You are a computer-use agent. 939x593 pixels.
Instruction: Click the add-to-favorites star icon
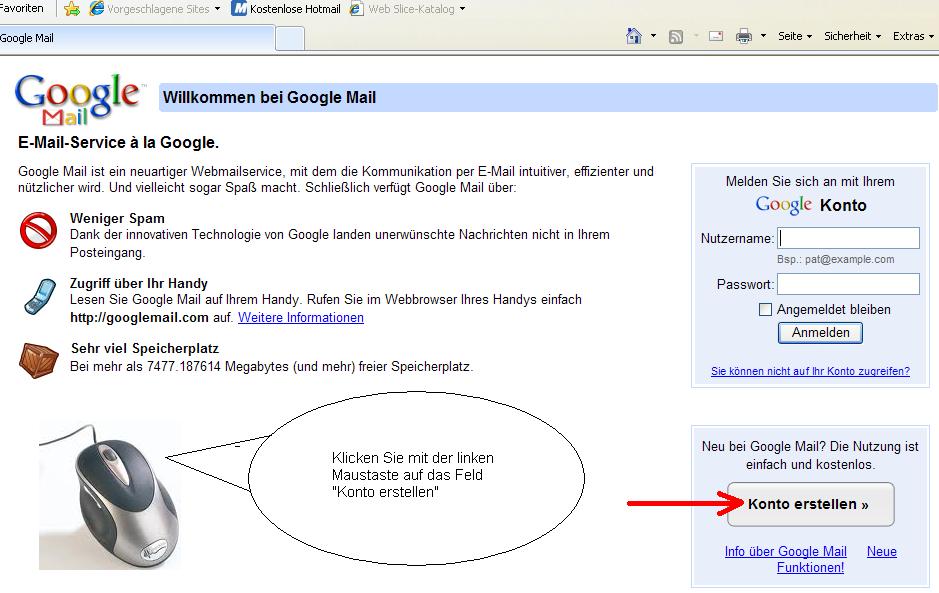click(x=72, y=9)
